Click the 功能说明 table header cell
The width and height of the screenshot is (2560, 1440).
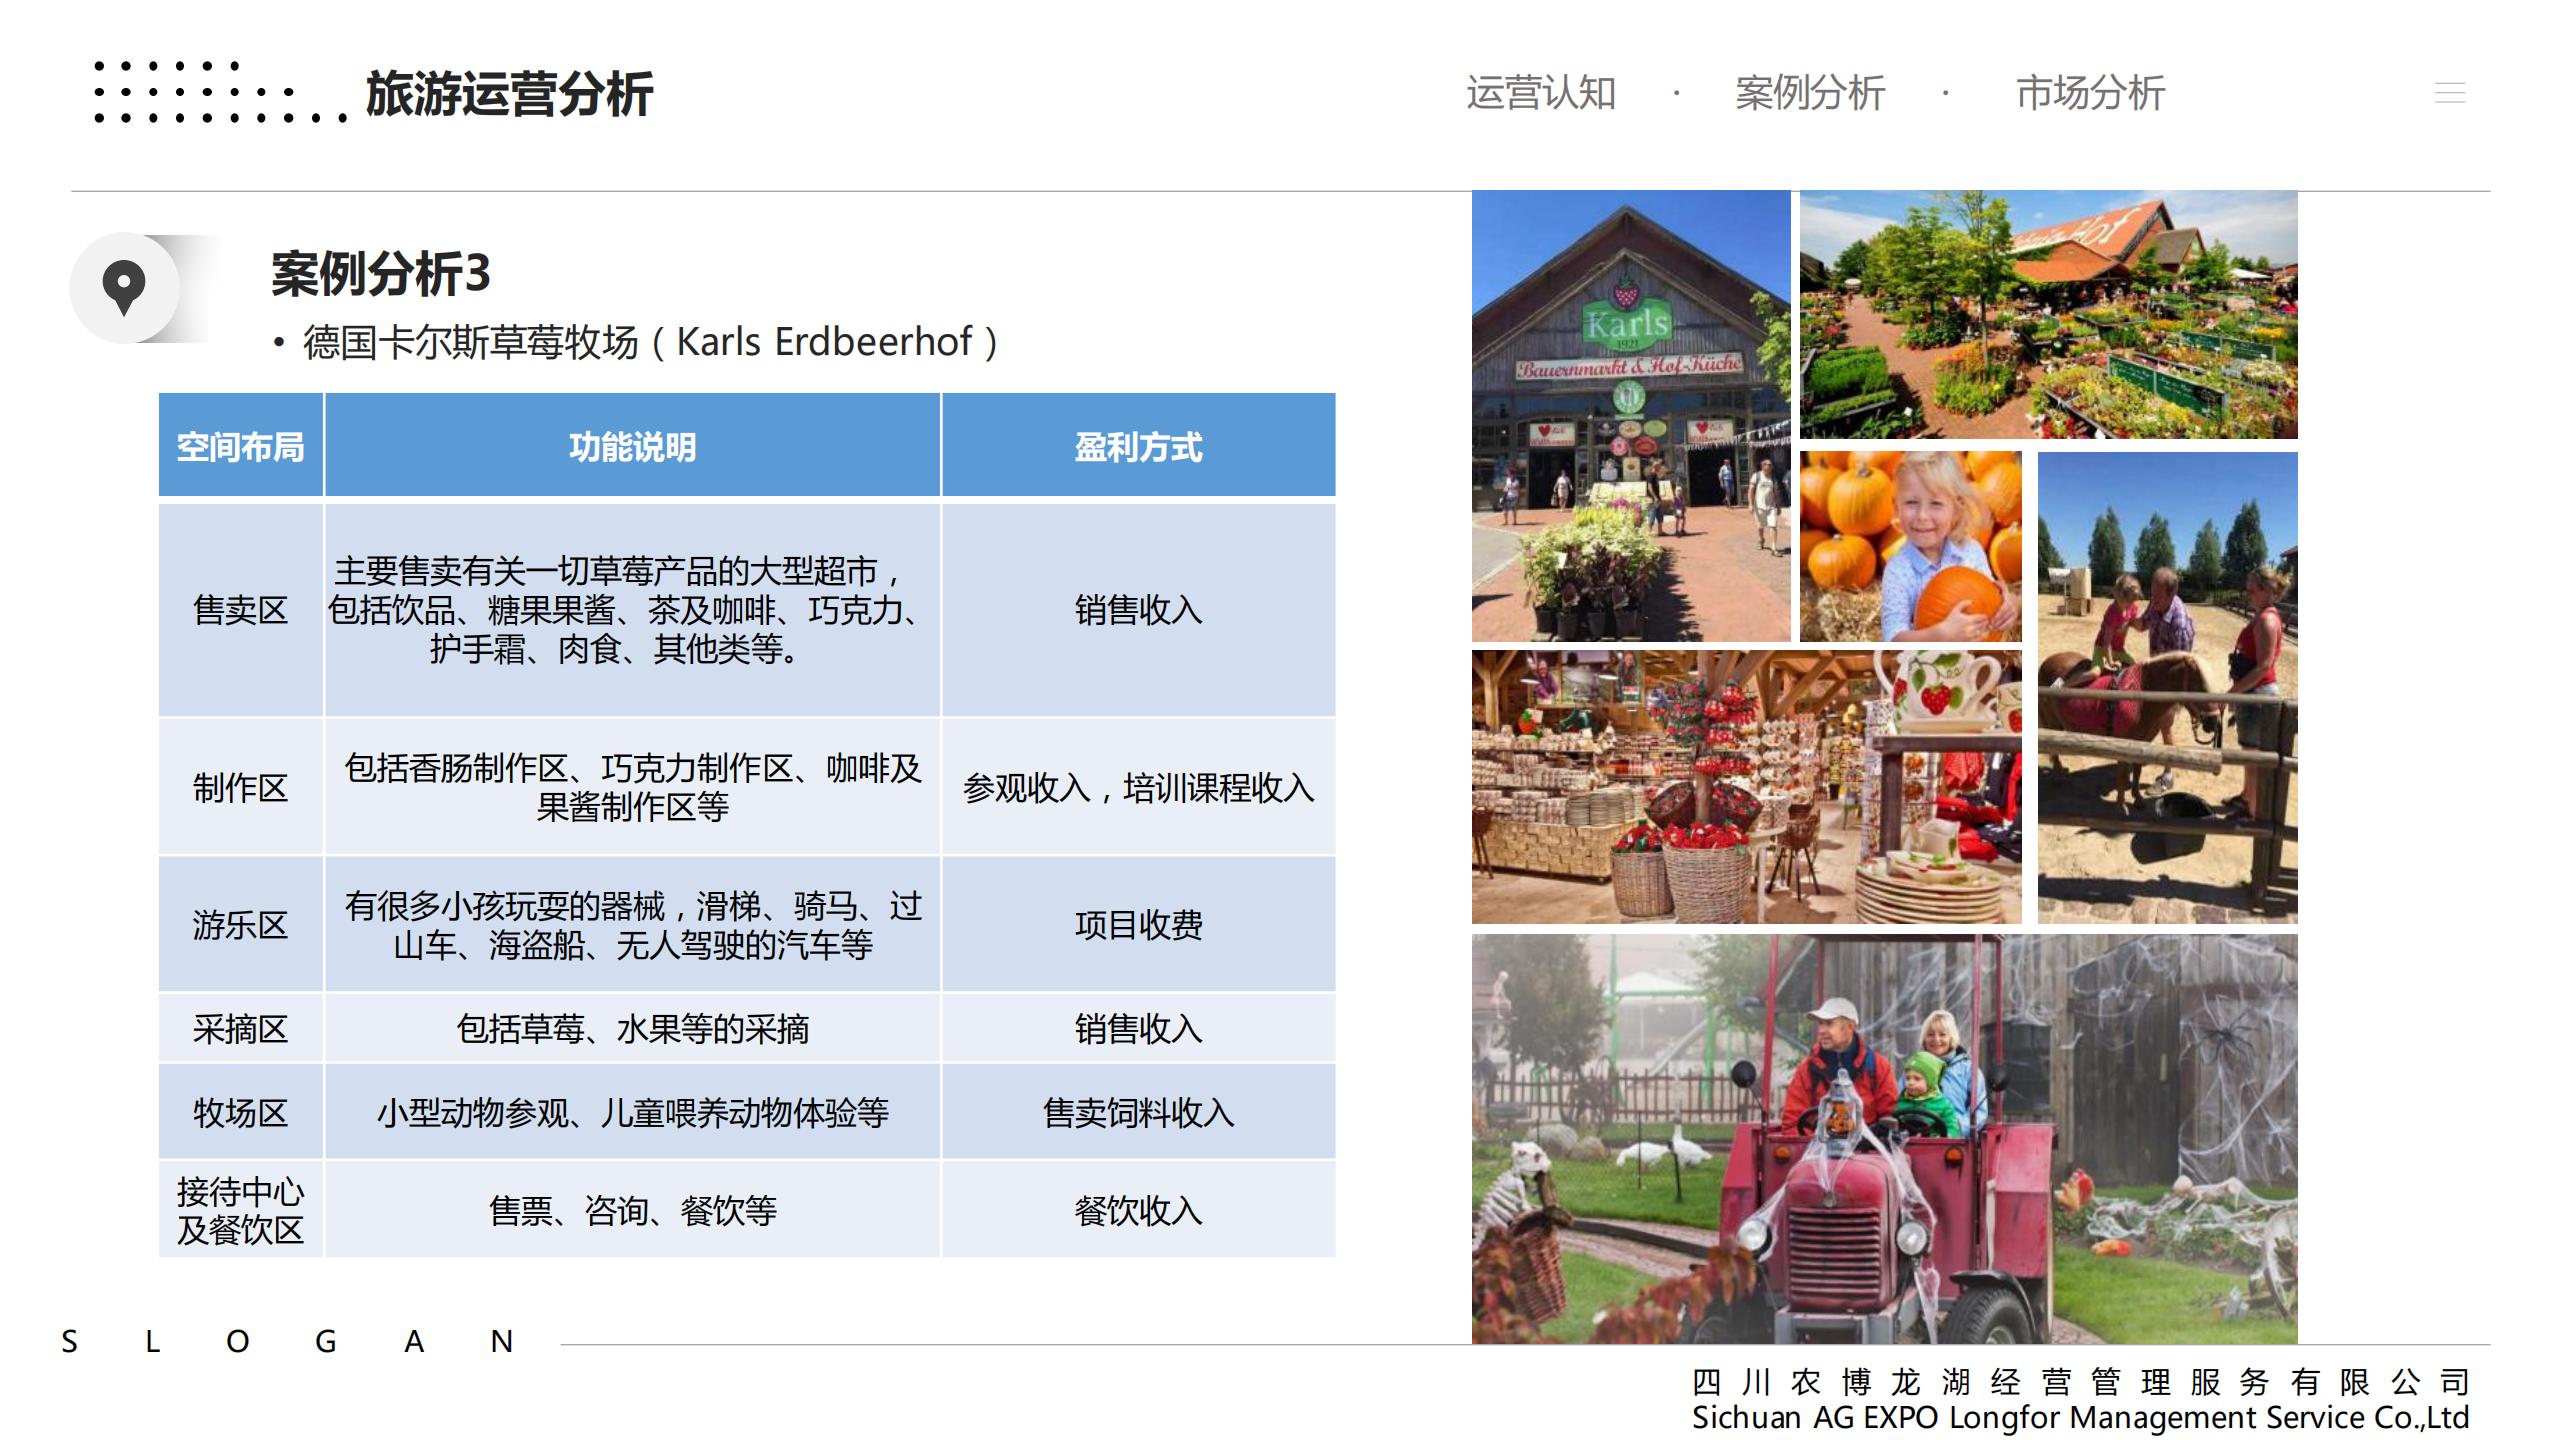(632, 446)
